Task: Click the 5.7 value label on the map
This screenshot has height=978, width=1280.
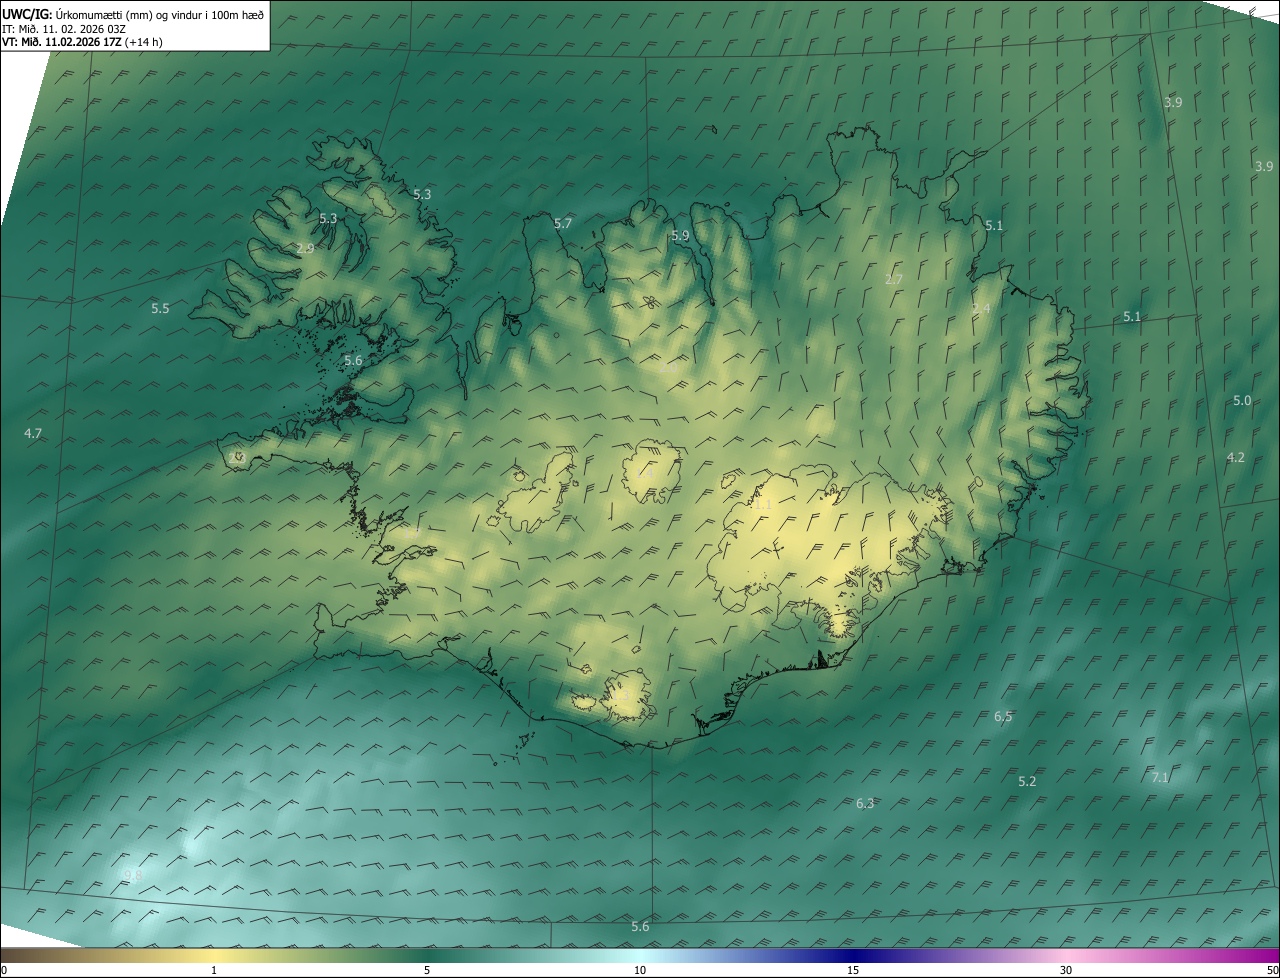Action: click(563, 224)
